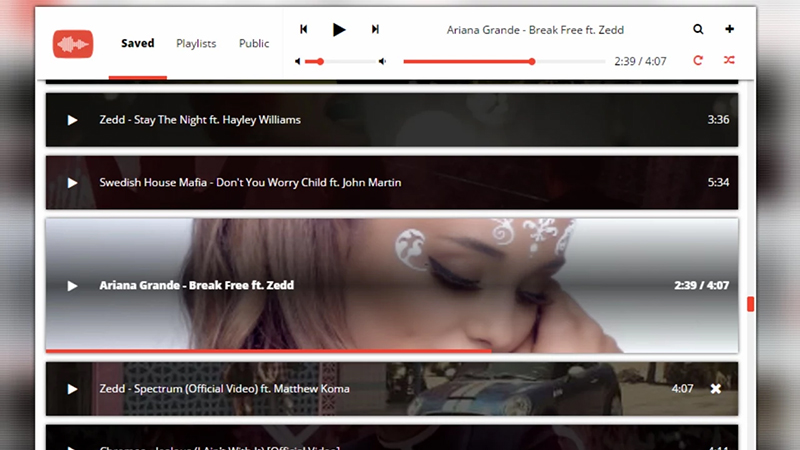Toggle shuffle mode
The width and height of the screenshot is (800, 450).
tap(729, 60)
